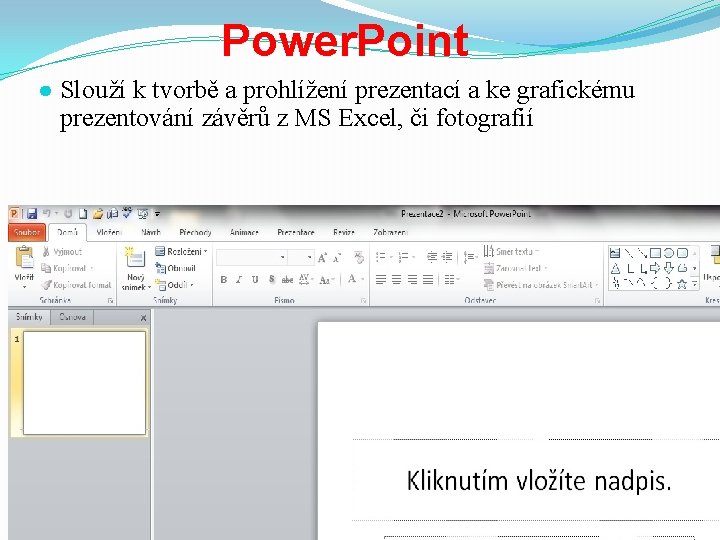Toggle bold formatting (B)
Screen dimensions: 720x540
click(x=224, y=280)
